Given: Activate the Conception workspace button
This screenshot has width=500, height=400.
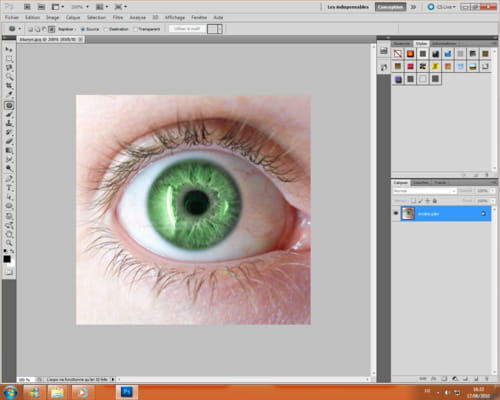Looking at the screenshot, I should pos(390,7).
